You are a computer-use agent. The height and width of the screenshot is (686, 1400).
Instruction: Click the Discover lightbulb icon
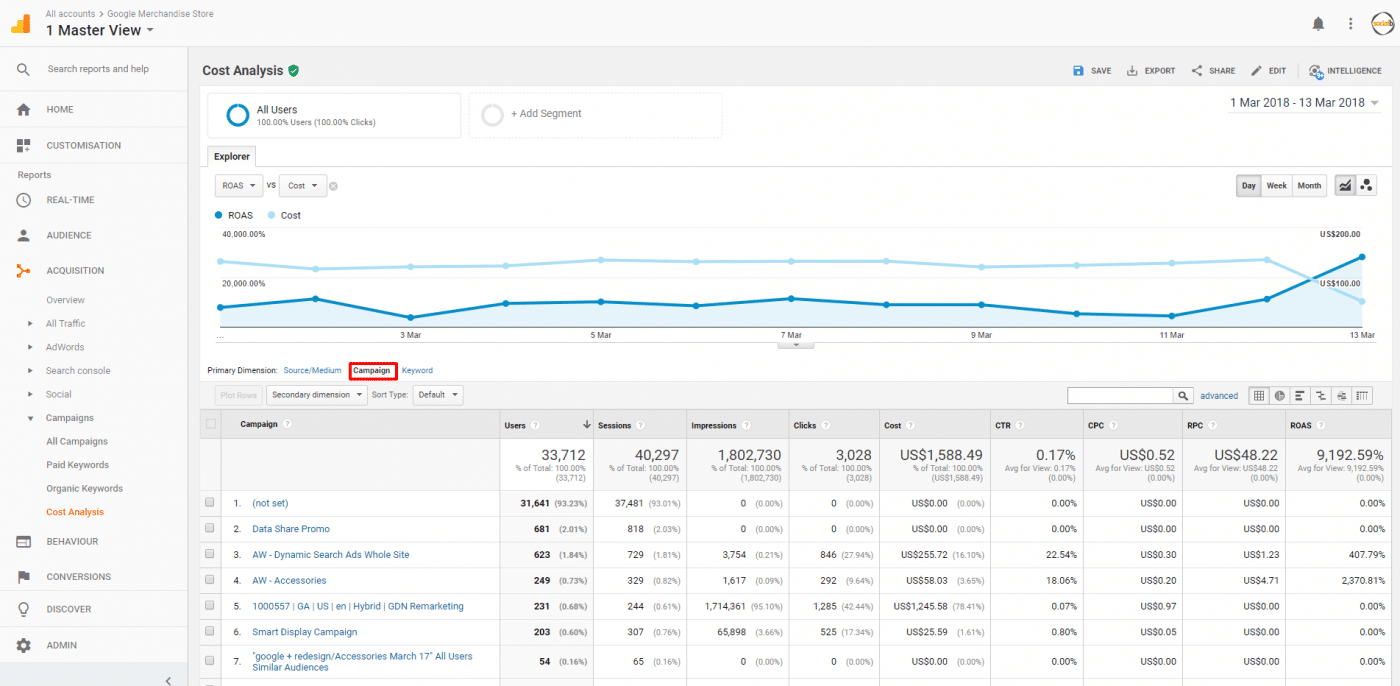click(x=23, y=609)
